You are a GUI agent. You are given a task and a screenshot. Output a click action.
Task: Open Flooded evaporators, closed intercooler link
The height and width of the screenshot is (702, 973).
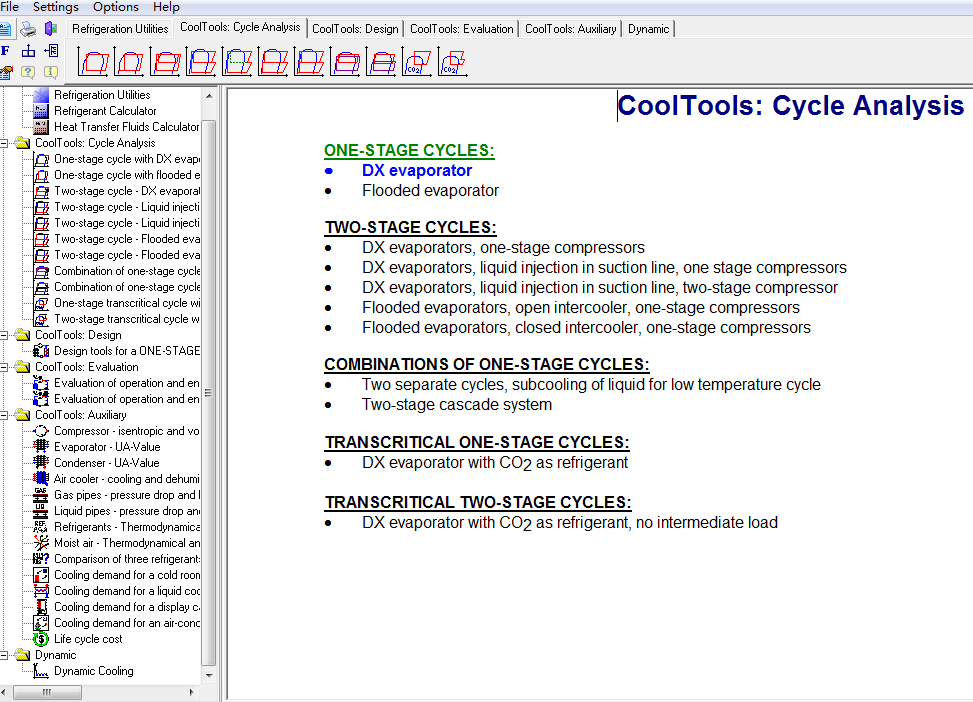coord(586,328)
